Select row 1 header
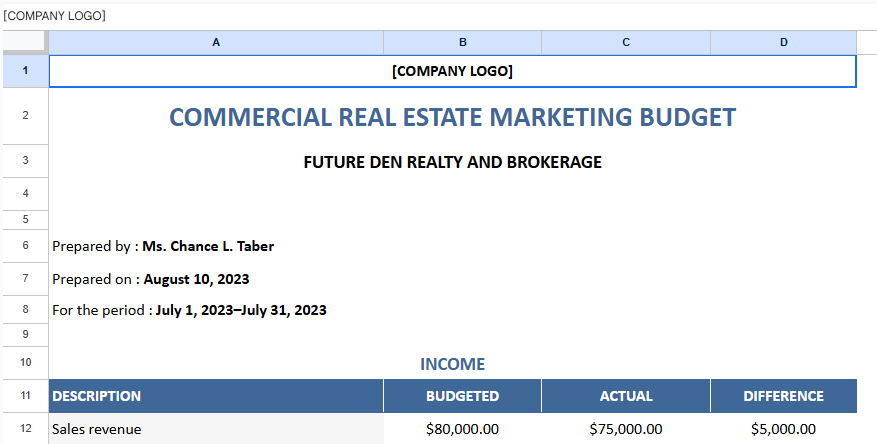Viewport: 877px width, 444px height. pyautogui.click(x=24, y=71)
